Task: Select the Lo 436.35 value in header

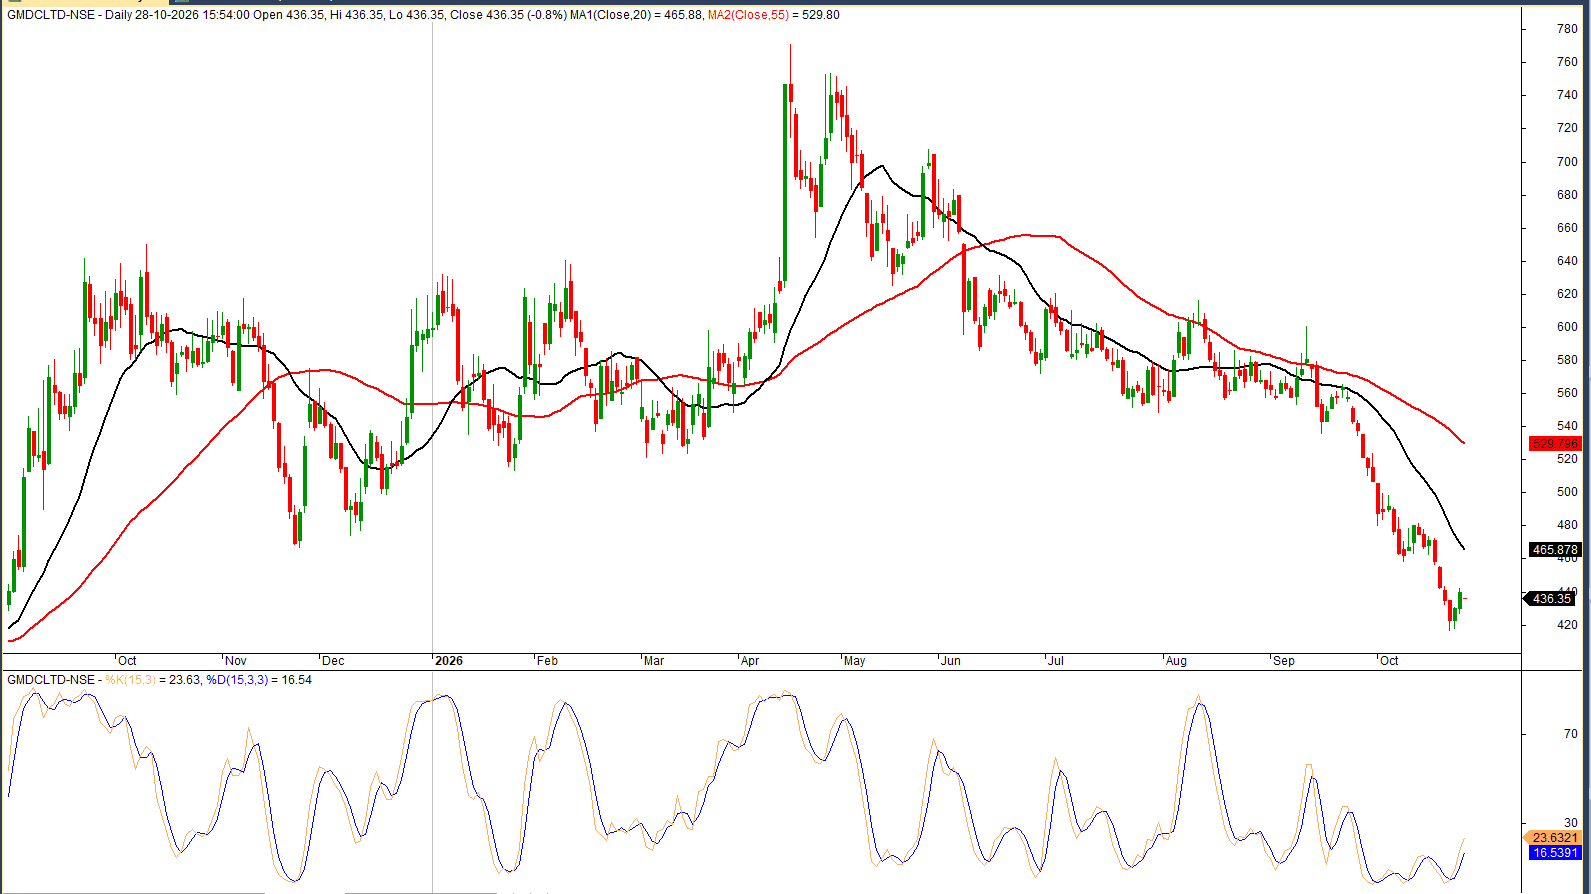Action: (417, 15)
